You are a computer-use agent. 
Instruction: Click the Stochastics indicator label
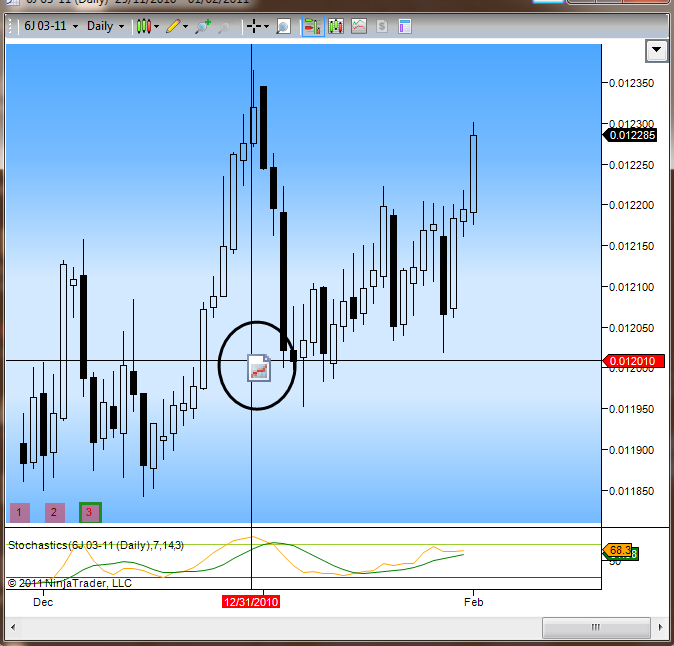coord(96,545)
